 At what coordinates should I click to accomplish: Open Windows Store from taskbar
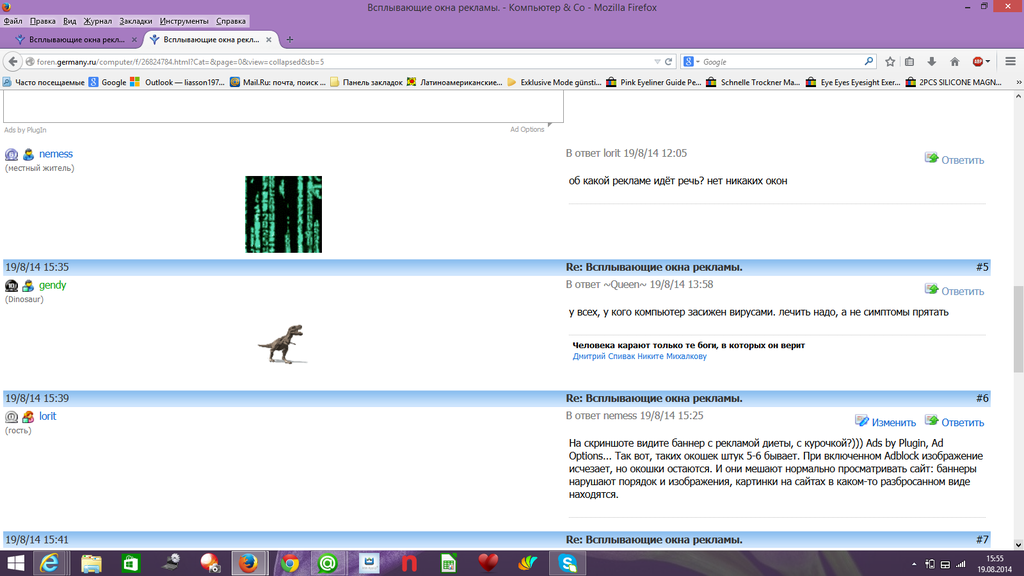pyautogui.click(x=131, y=563)
